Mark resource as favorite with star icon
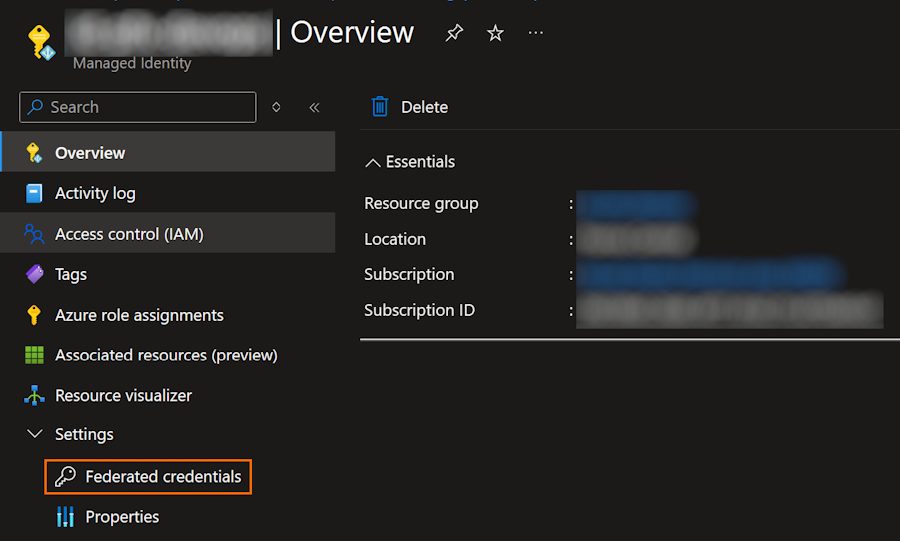The width and height of the screenshot is (900, 541). click(x=495, y=33)
